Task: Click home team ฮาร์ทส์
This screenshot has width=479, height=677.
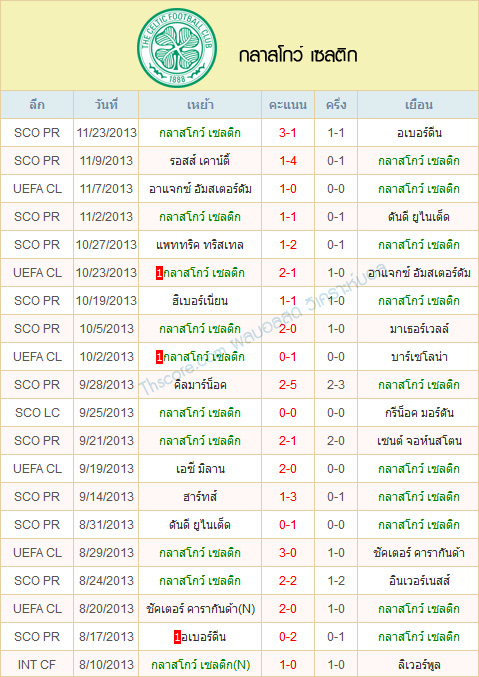Action: pos(200,497)
